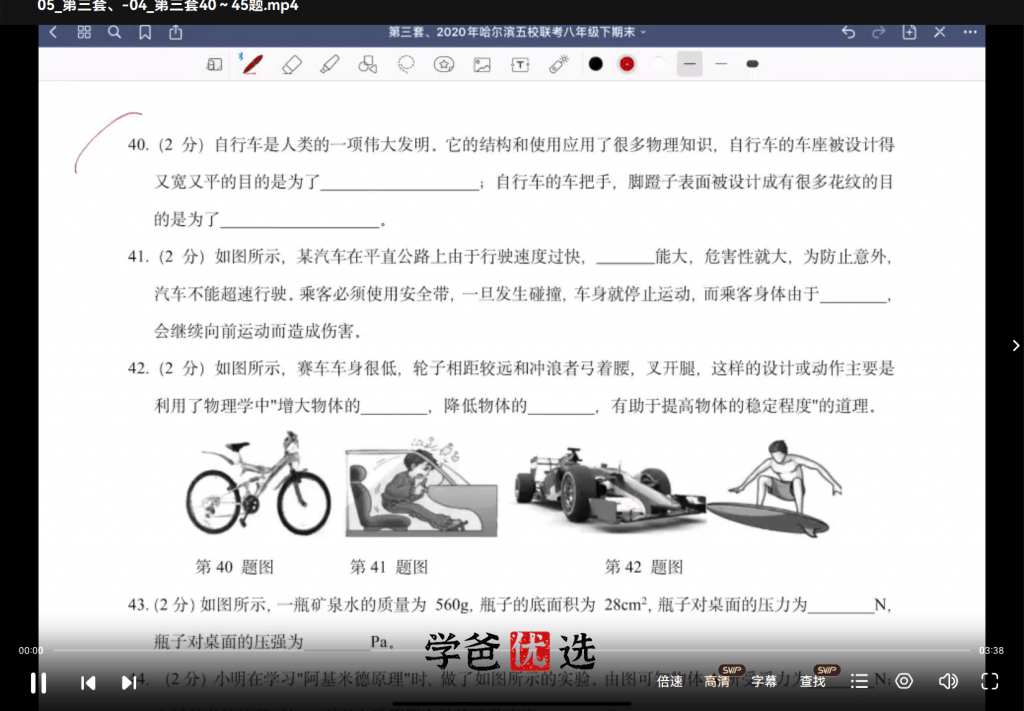Screen dimensions: 1024x711
Task: Select the thick stroke thickness
Action: pyautogui.click(x=752, y=64)
